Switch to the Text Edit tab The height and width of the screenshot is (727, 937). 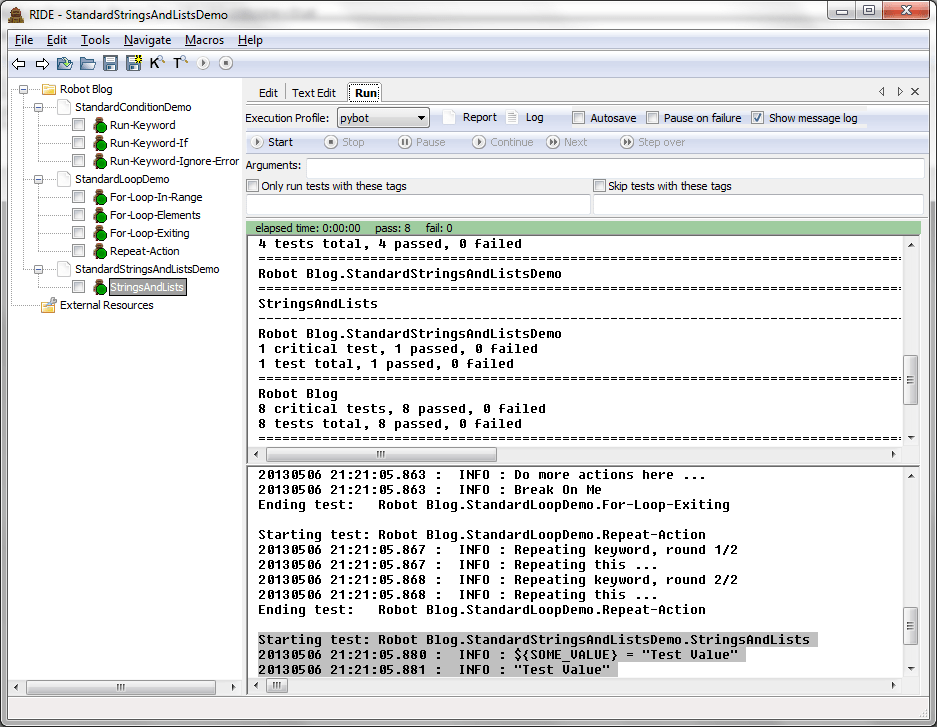click(313, 93)
